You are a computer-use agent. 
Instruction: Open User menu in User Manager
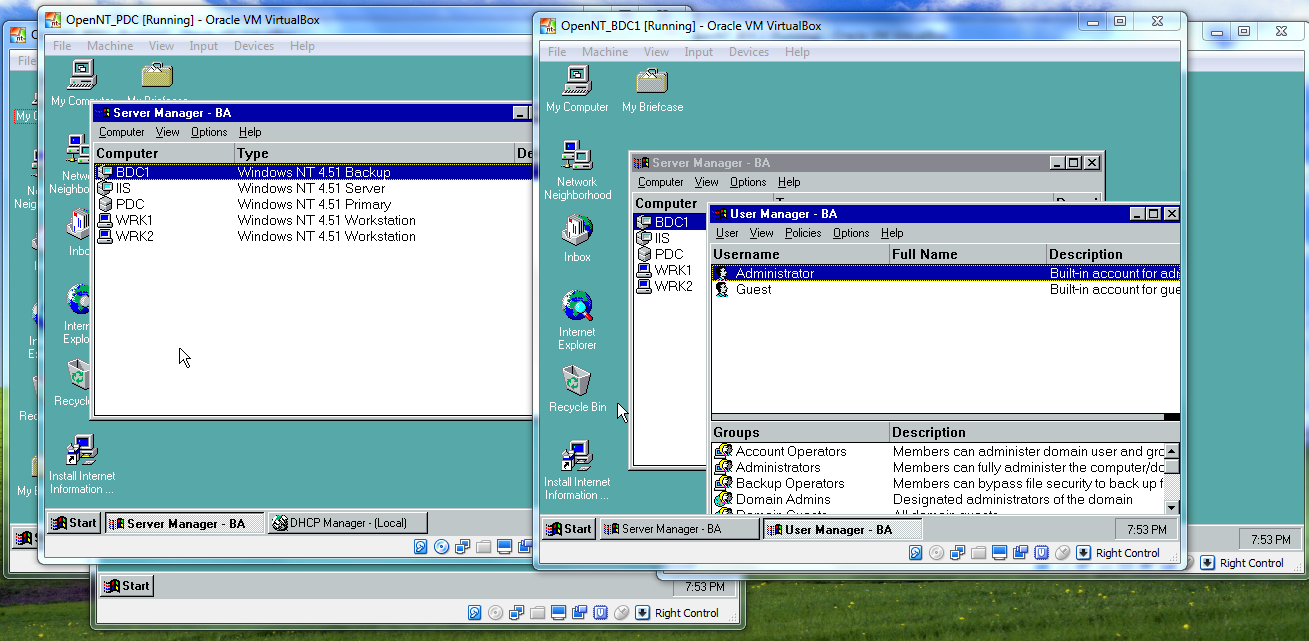(x=727, y=233)
